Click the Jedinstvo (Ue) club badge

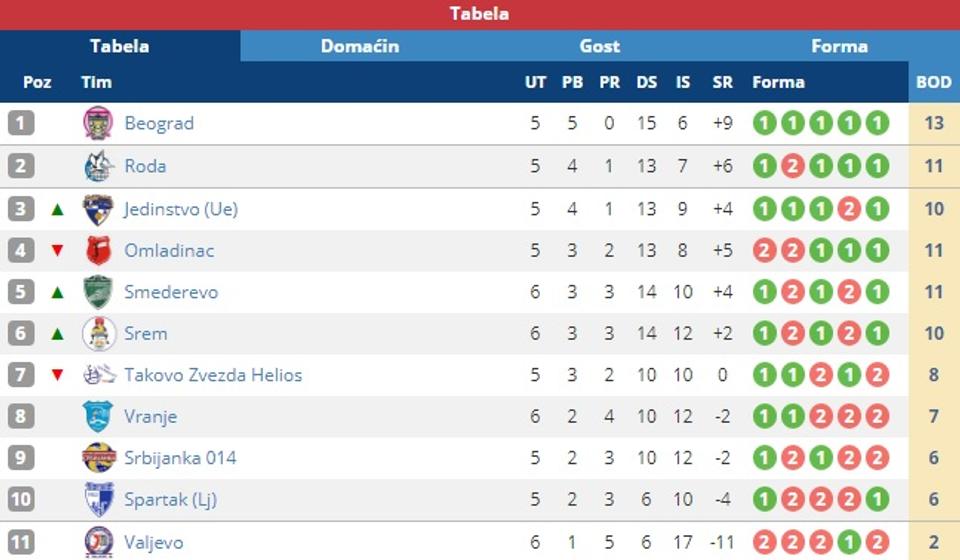(x=98, y=209)
